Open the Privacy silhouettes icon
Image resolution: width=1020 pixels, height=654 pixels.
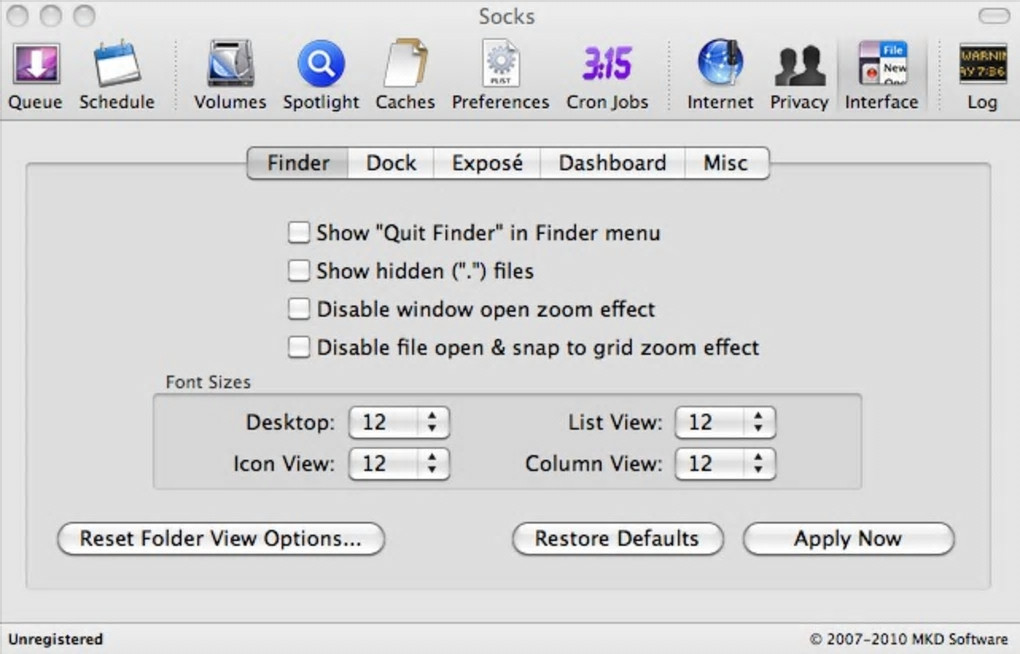[x=799, y=66]
